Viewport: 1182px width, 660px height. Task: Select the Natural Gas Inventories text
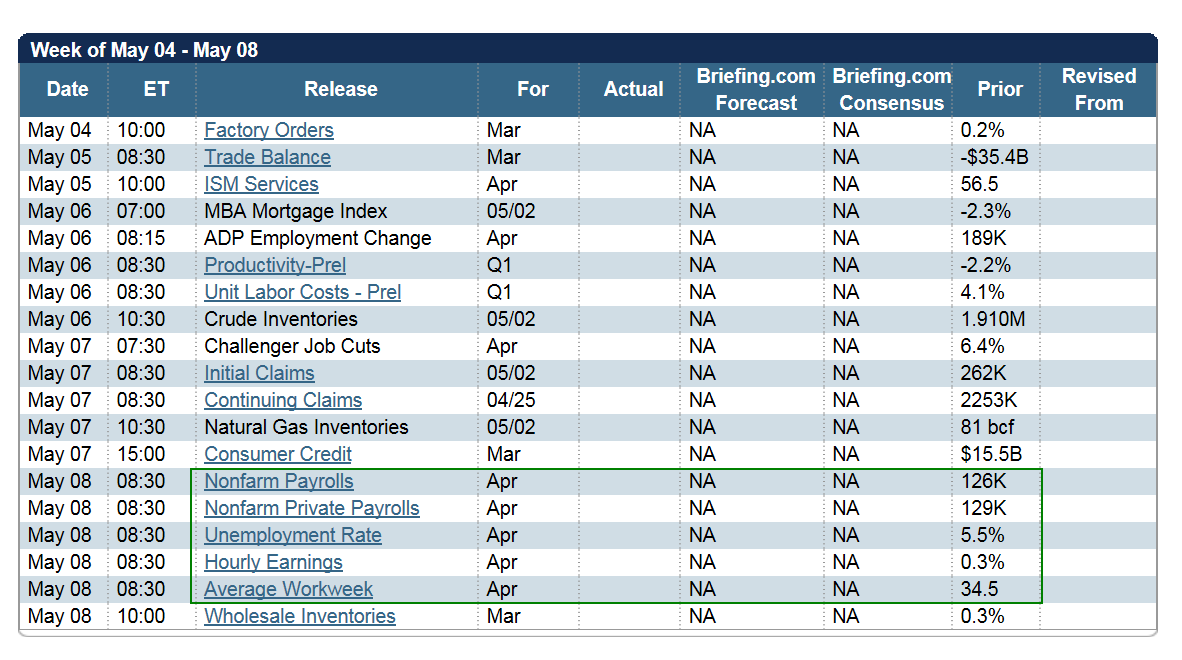tap(306, 427)
